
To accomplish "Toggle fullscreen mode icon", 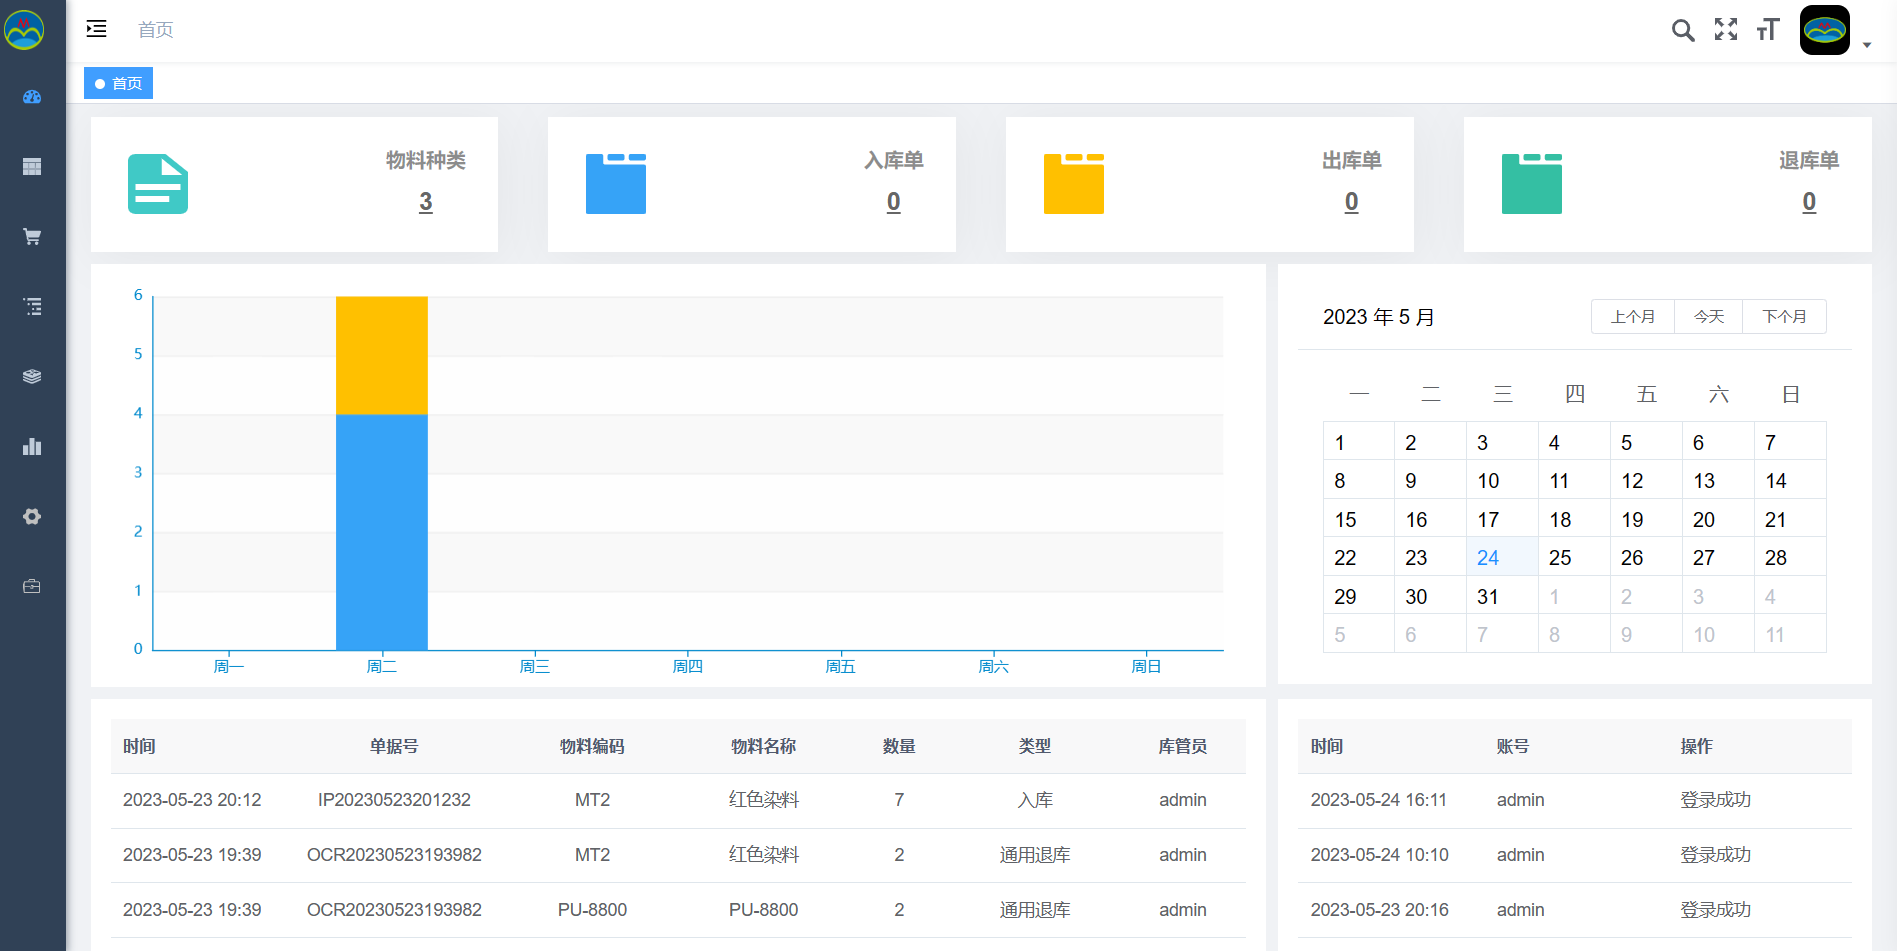I will point(1726,30).
